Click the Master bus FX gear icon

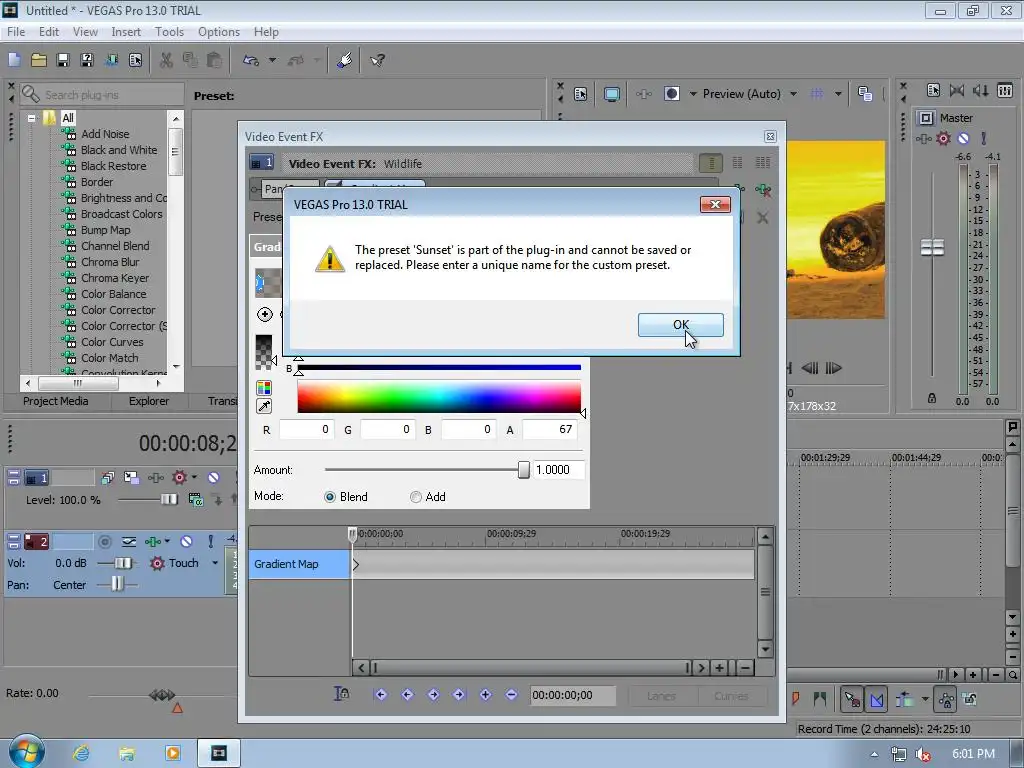point(943,138)
